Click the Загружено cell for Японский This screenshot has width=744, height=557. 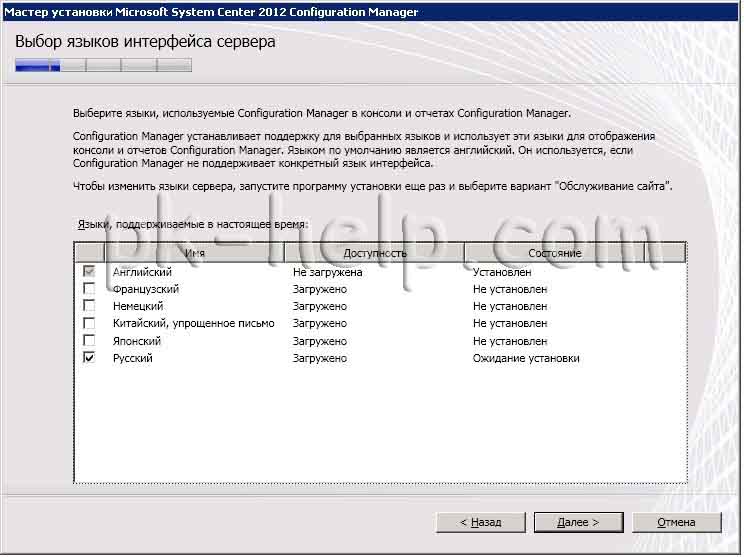point(320,342)
